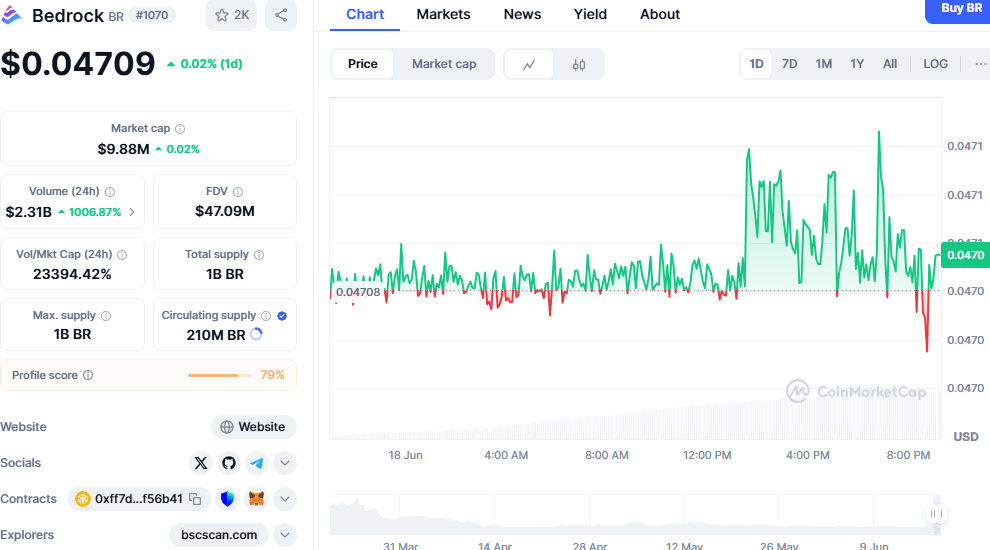
Task: Click the $47.09M FDV value
Action: [x=225, y=212]
